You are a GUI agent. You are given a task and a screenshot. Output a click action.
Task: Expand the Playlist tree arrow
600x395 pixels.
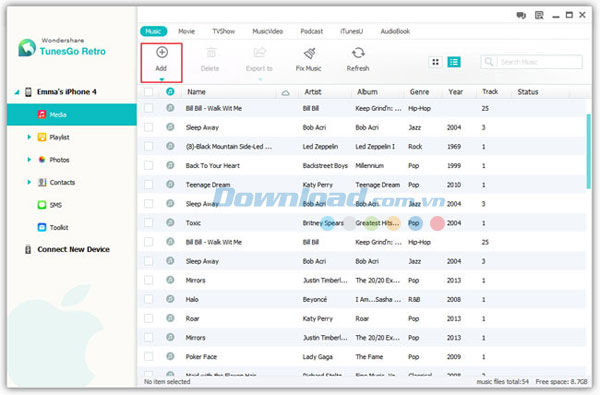click(x=29, y=137)
